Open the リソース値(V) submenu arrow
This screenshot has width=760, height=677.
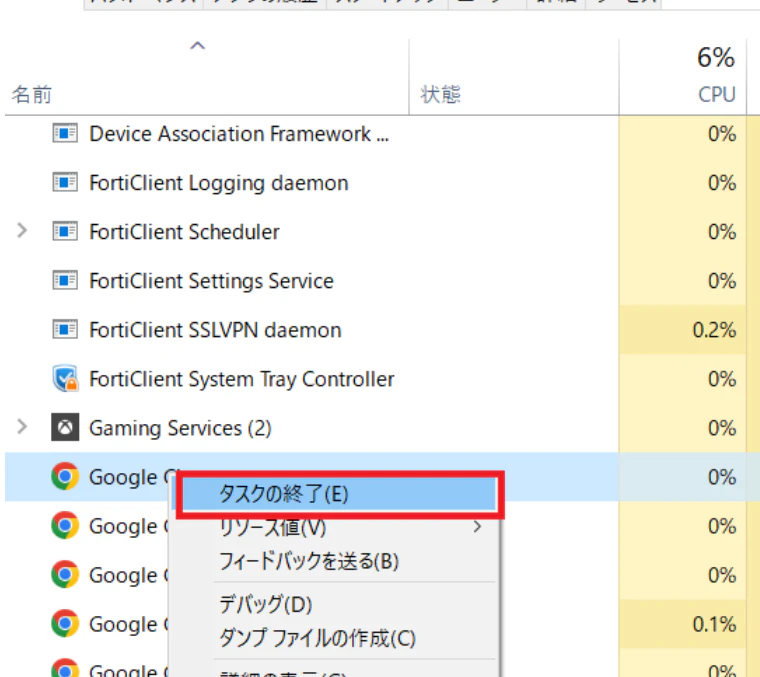[x=477, y=527]
